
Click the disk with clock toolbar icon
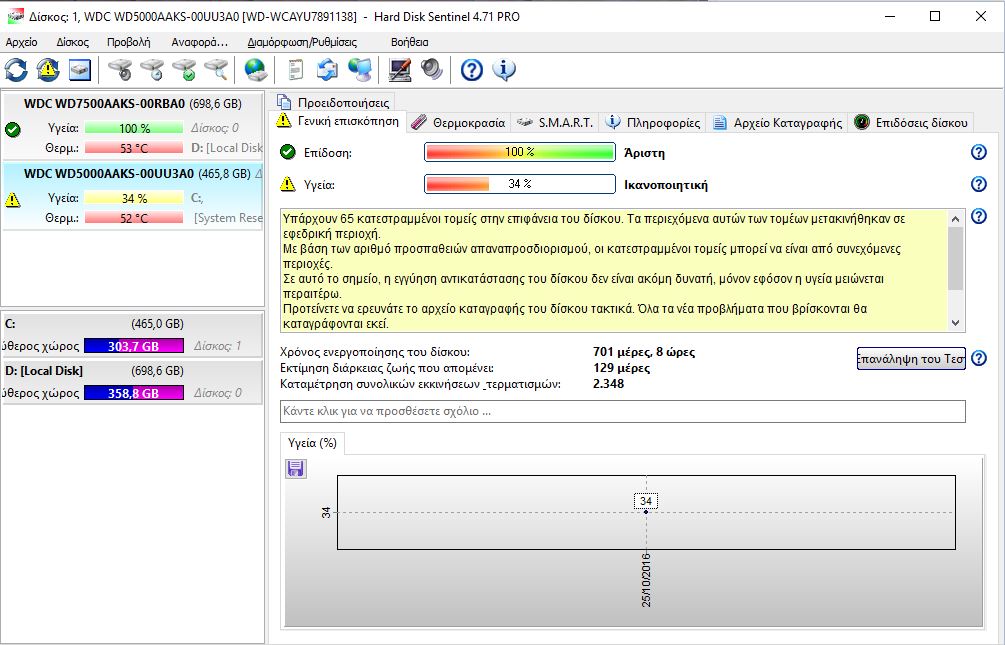[152, 70]
